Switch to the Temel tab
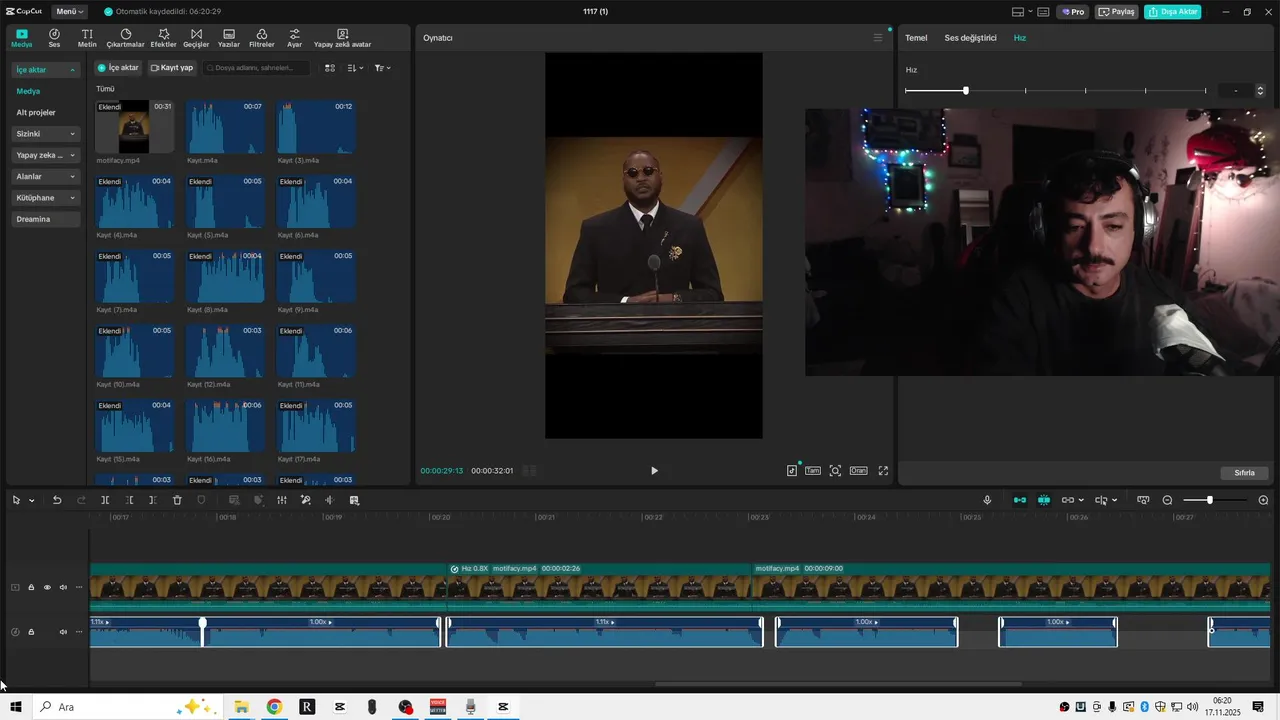This screenshot has height=720, width=1280. pos(916,38)
